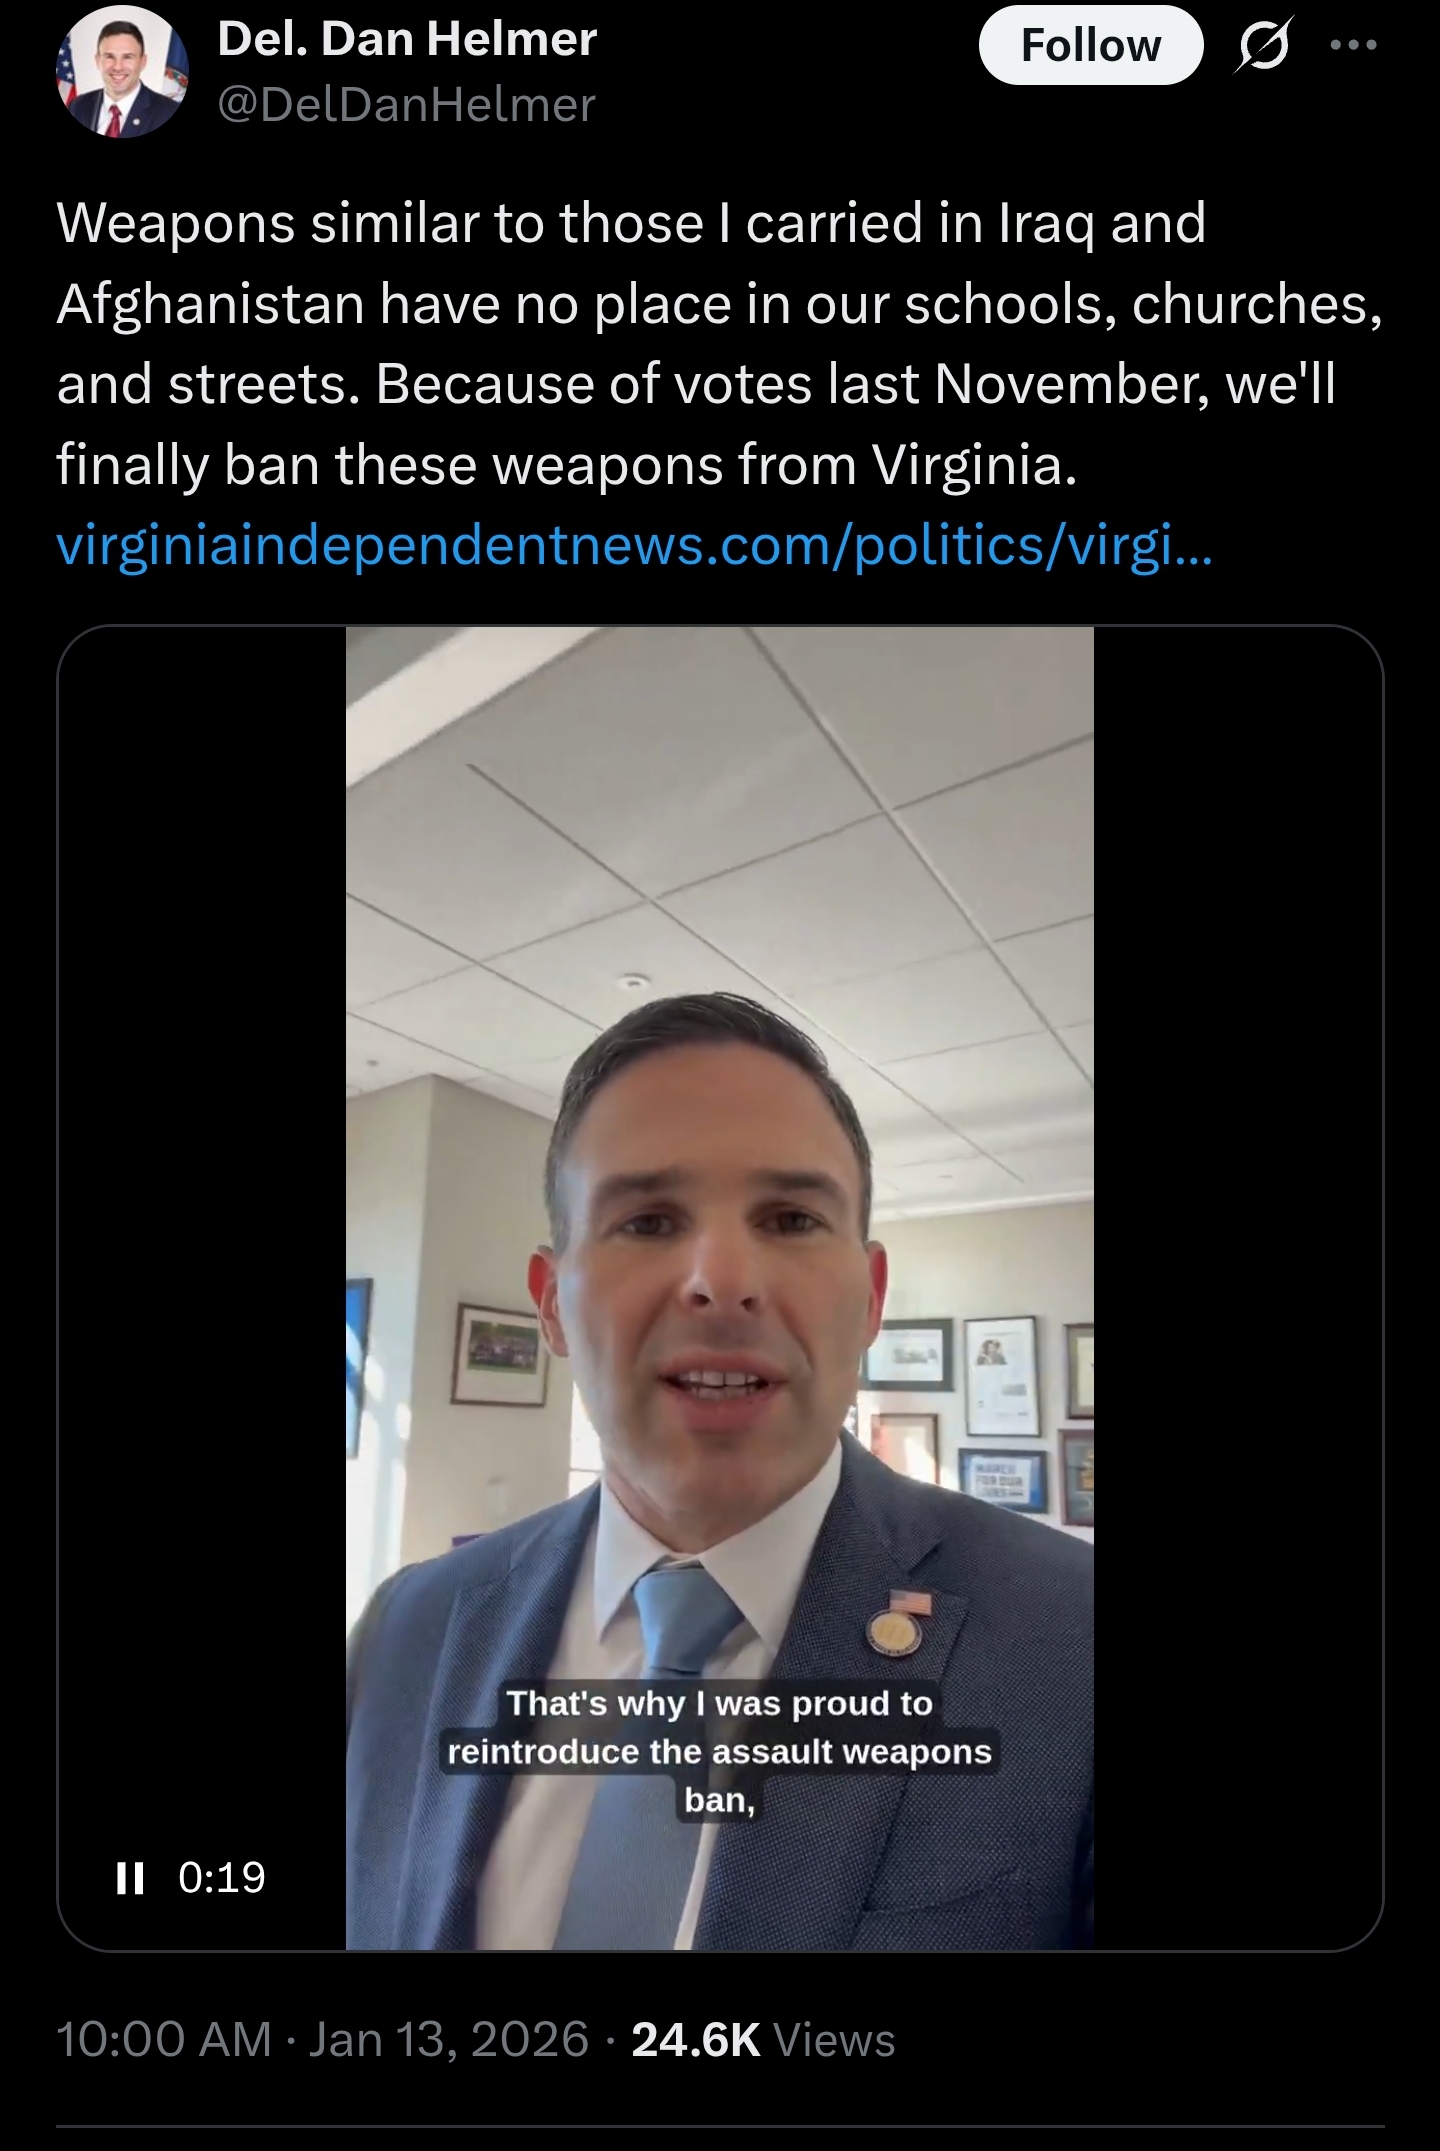
Task: View the 24.6K Views analytics
Action: click(x=763, y=2039)
